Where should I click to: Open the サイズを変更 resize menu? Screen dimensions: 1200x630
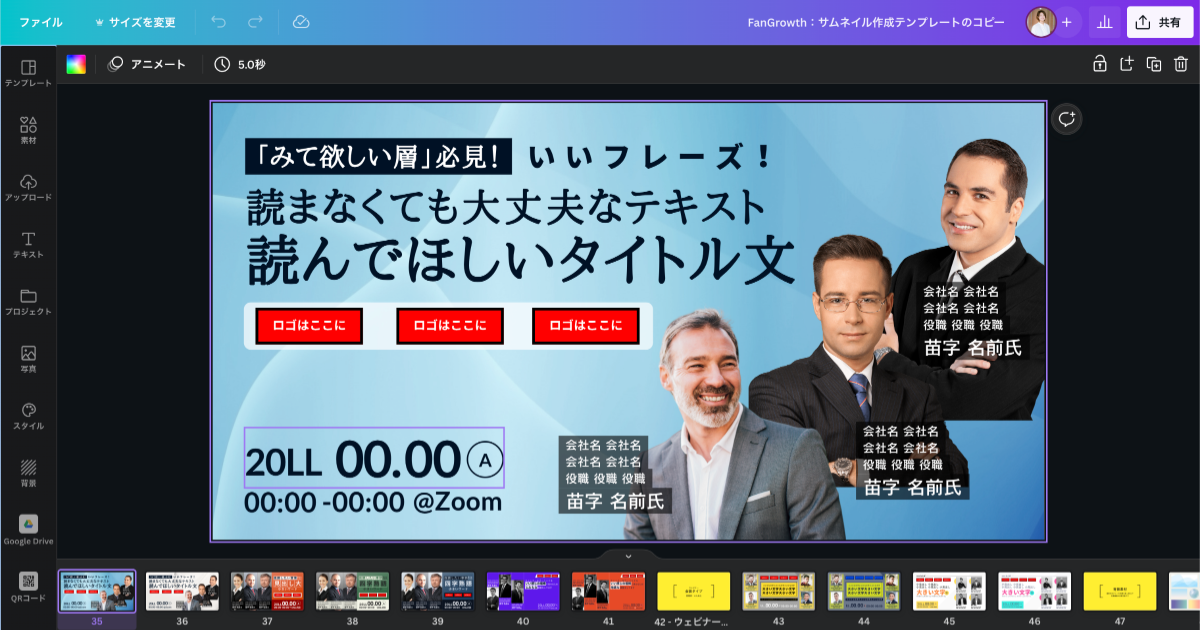click(135, 22)
